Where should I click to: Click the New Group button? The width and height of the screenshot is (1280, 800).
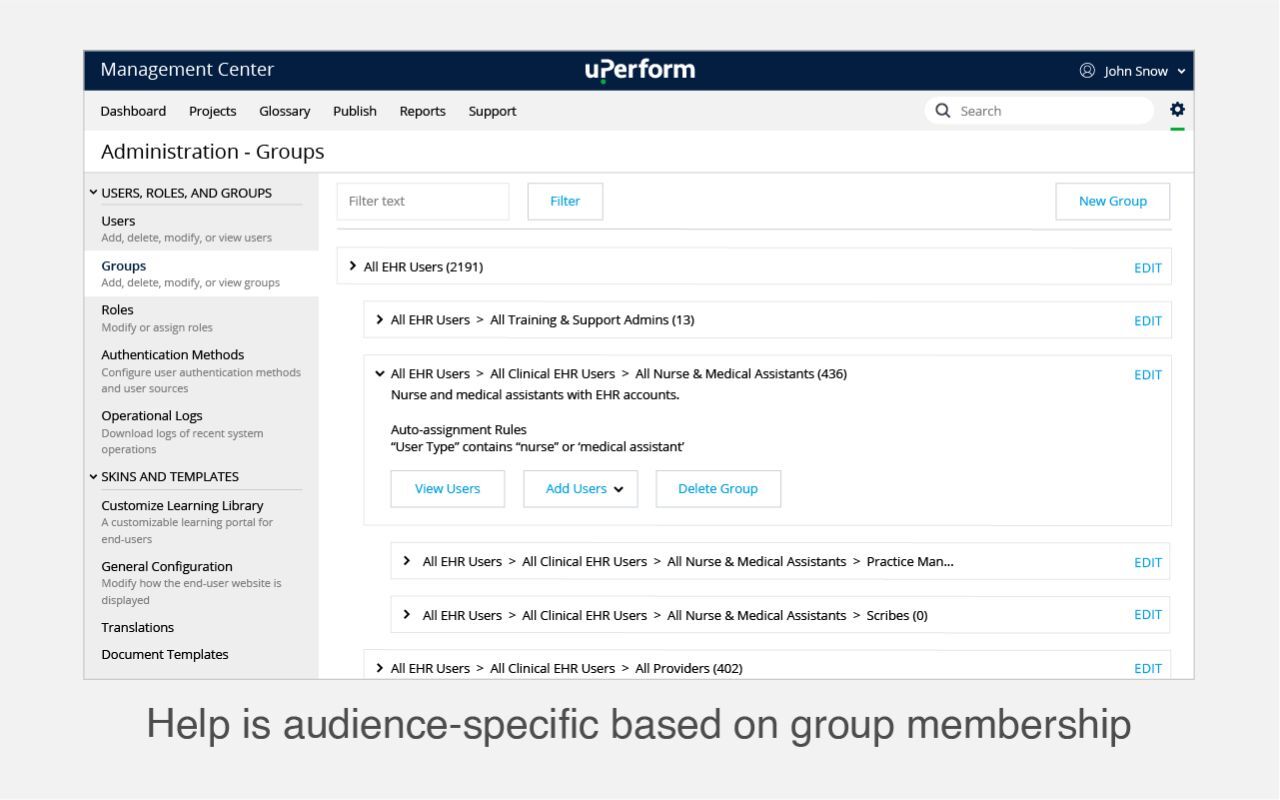coord(1112,201)
